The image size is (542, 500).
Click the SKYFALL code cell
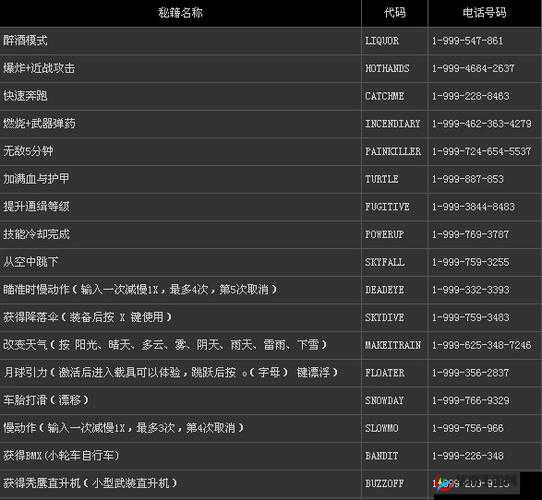click(385, 262)
